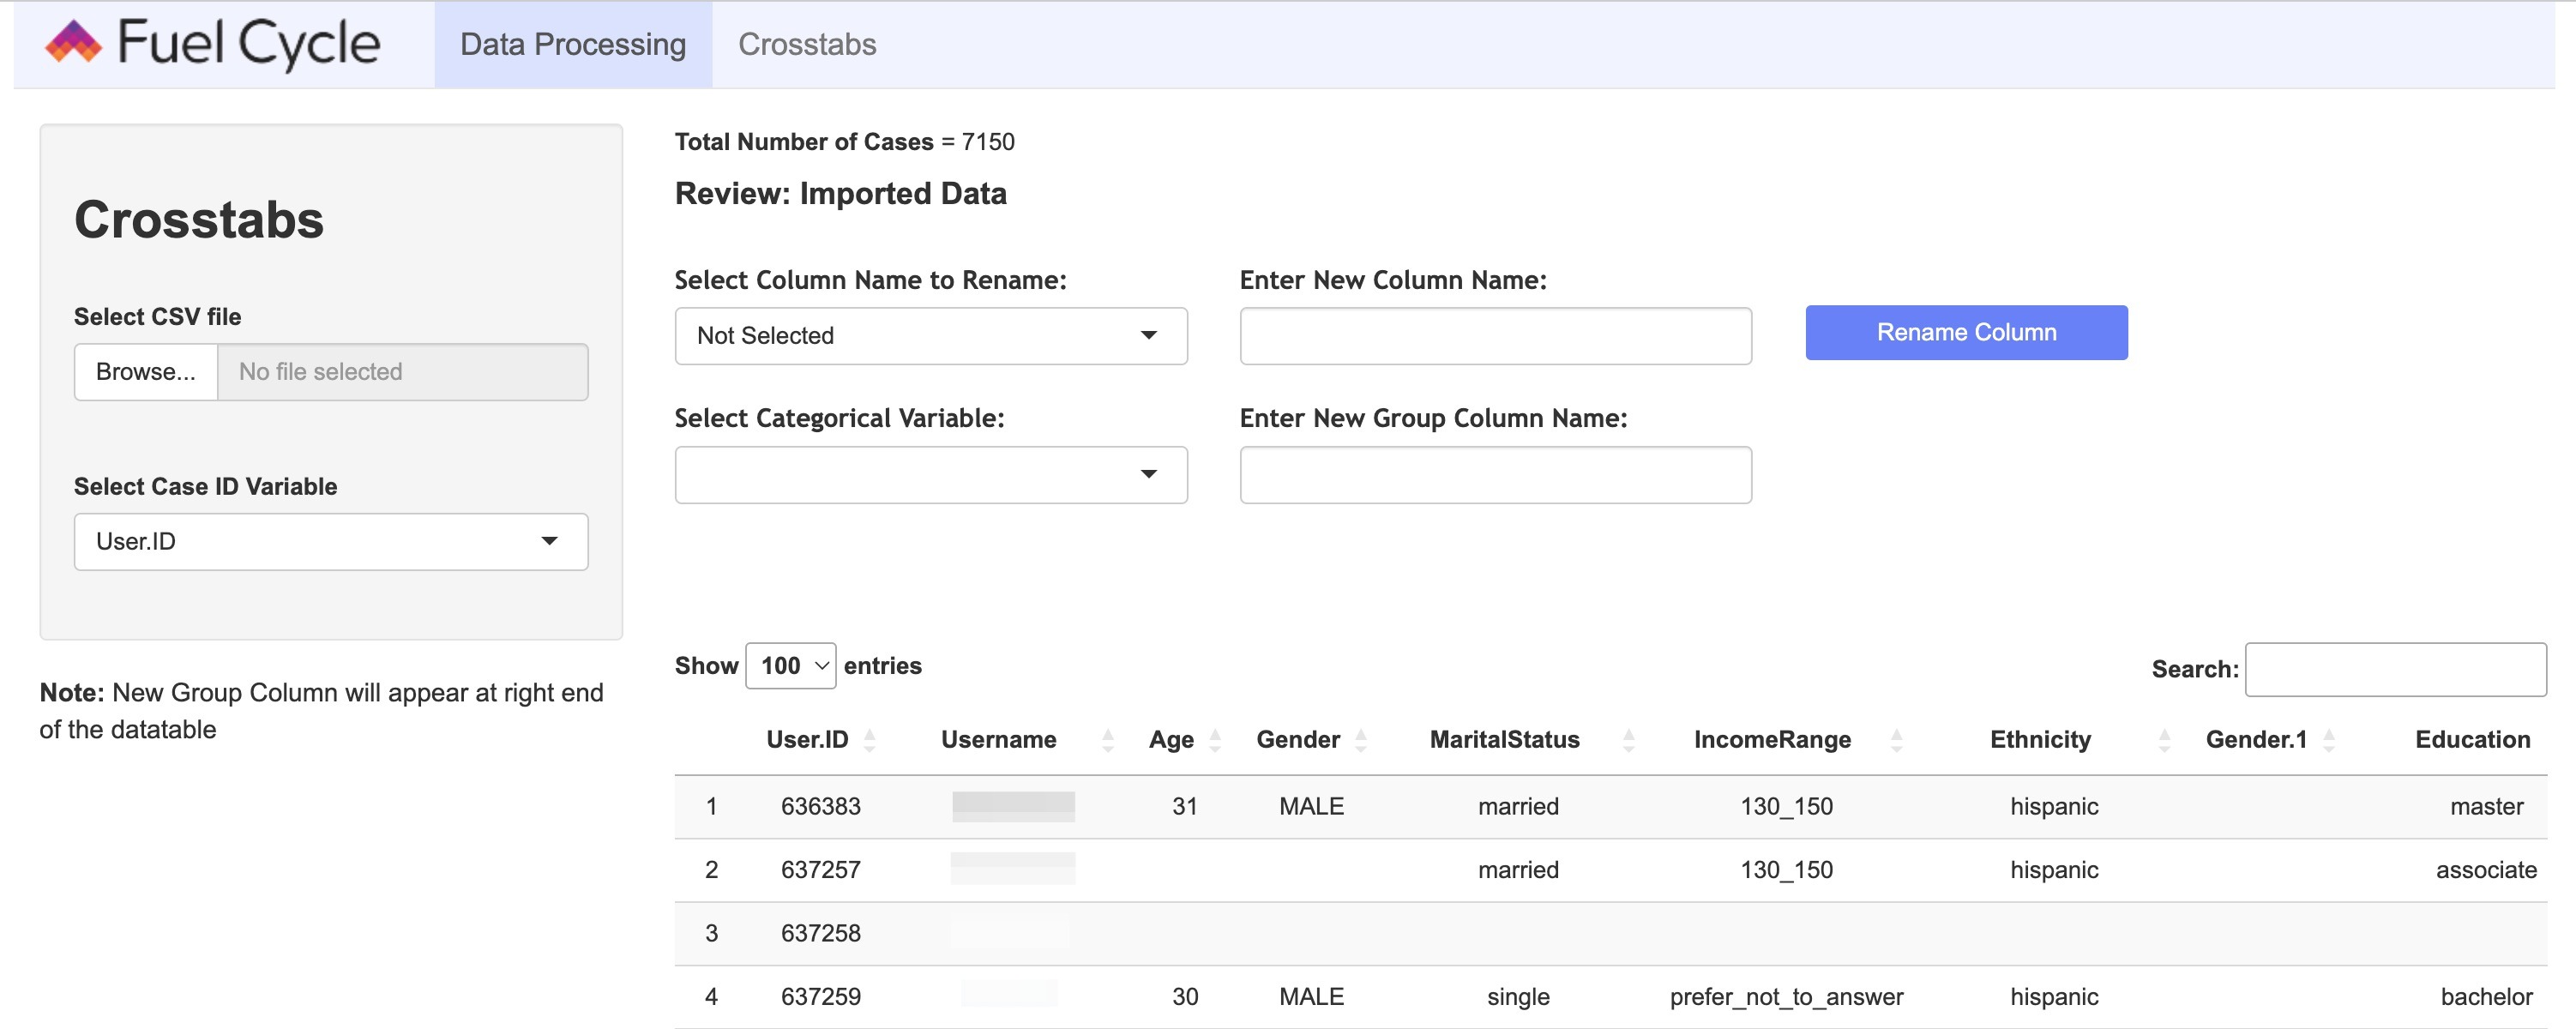
Task: Sort table by Username column arrows
Action: coord(1107,740)
